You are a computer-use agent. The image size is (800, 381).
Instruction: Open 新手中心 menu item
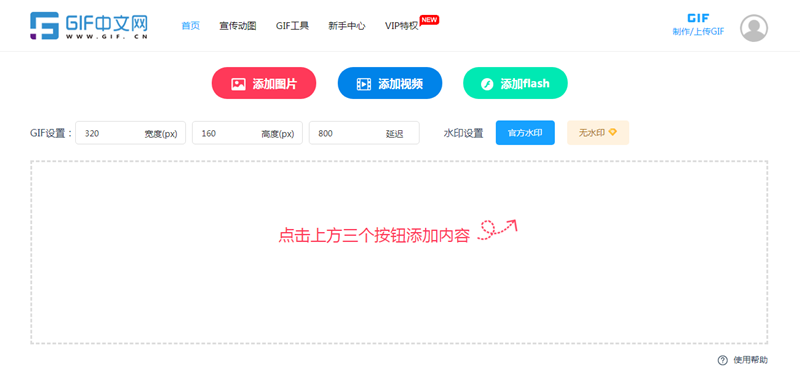coord(347,26)
